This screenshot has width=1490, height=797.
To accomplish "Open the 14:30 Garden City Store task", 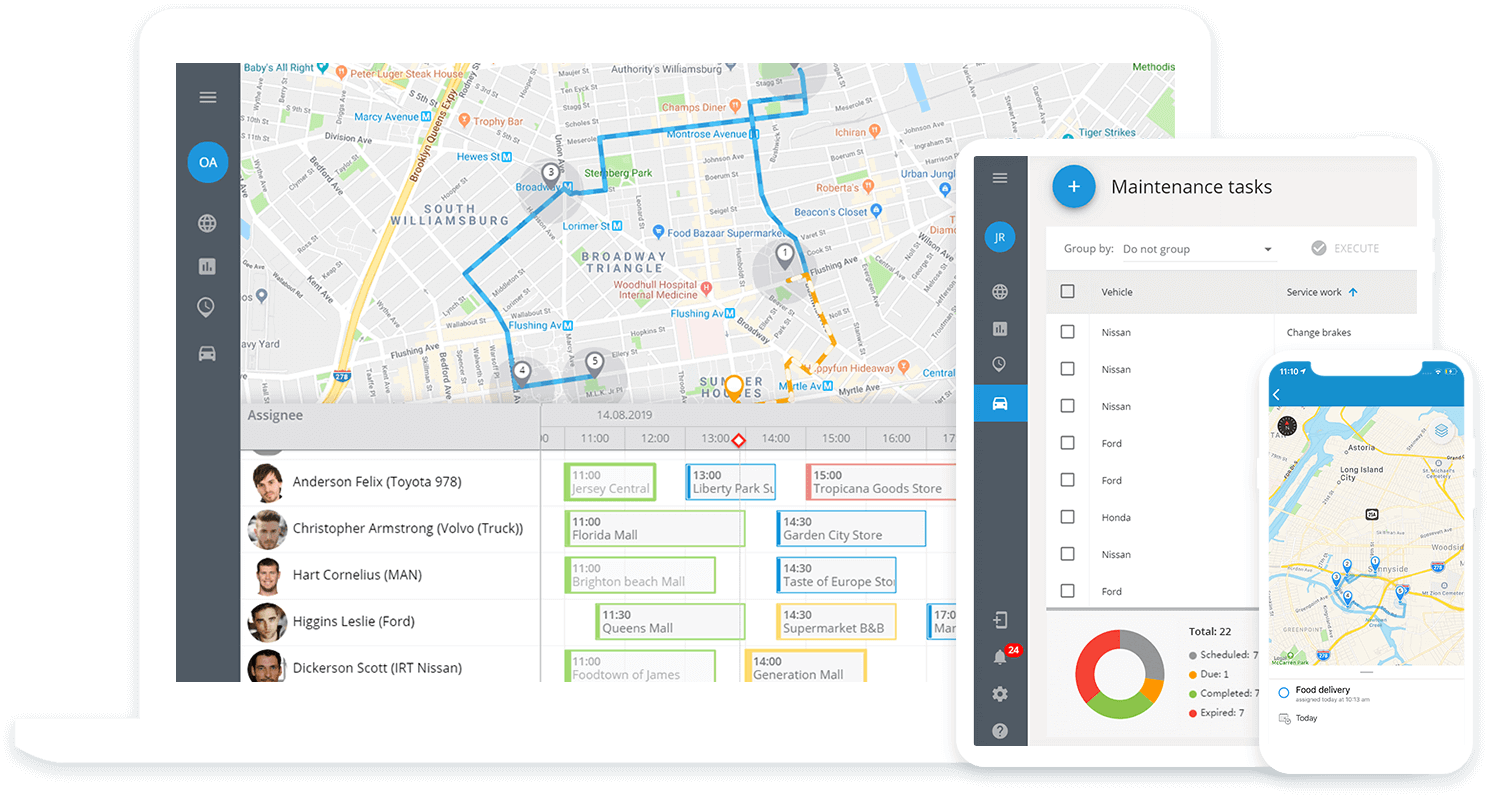I will coord(852,528).
